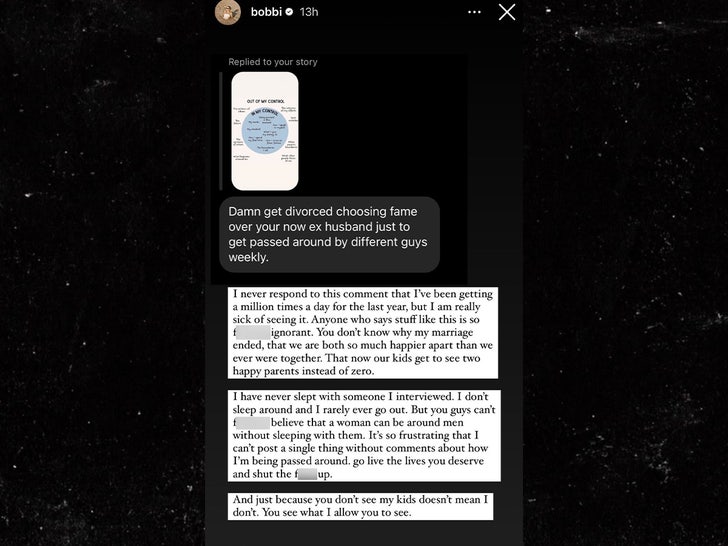Click the vertical quote bar beside the thumbnail
This screenshot has width=728, height=546.
pos(221,131)
